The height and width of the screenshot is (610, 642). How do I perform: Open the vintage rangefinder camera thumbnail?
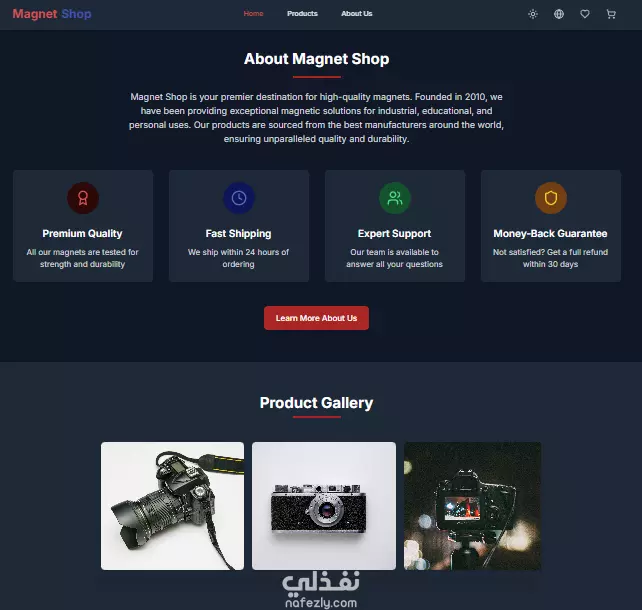[x=324, y=506]
